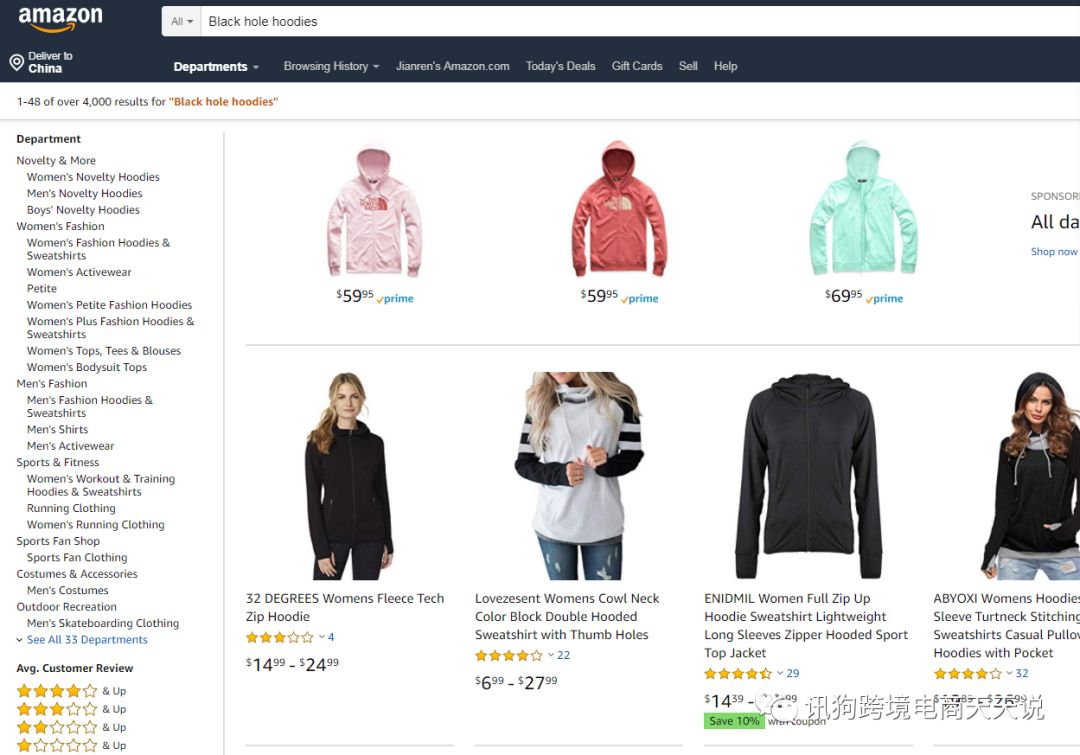Image resolution: width=1080 pixels, height=755 pixels.
Task: Open star rating of Lovezesent sweatshirt
Action: click(509, 655)
